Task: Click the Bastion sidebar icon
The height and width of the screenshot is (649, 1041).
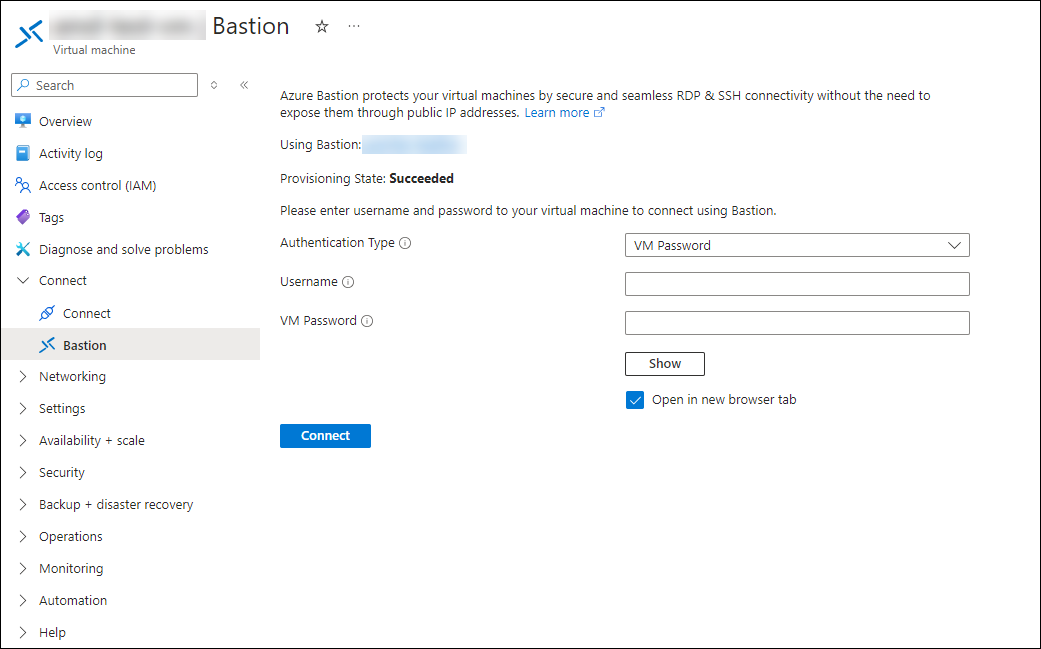Action: (x=47, y=345)
